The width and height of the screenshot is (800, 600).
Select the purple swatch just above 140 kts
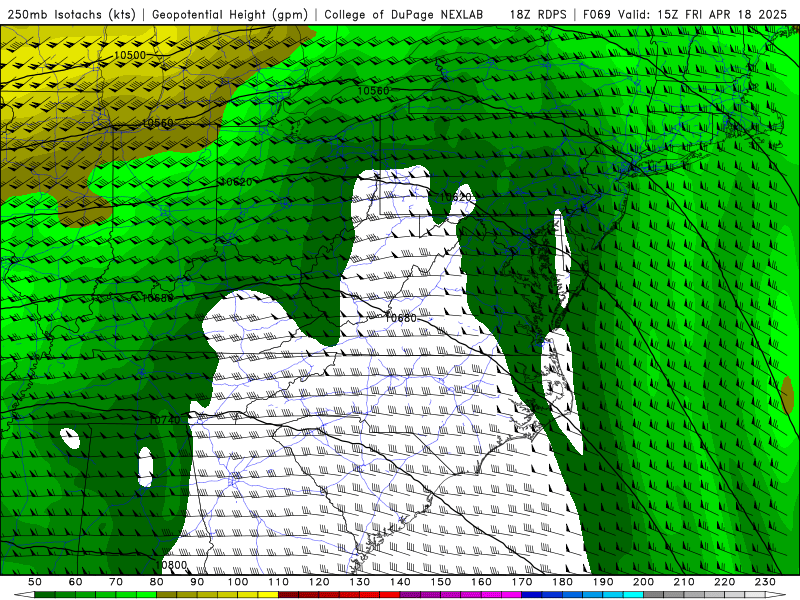(410, 595)
